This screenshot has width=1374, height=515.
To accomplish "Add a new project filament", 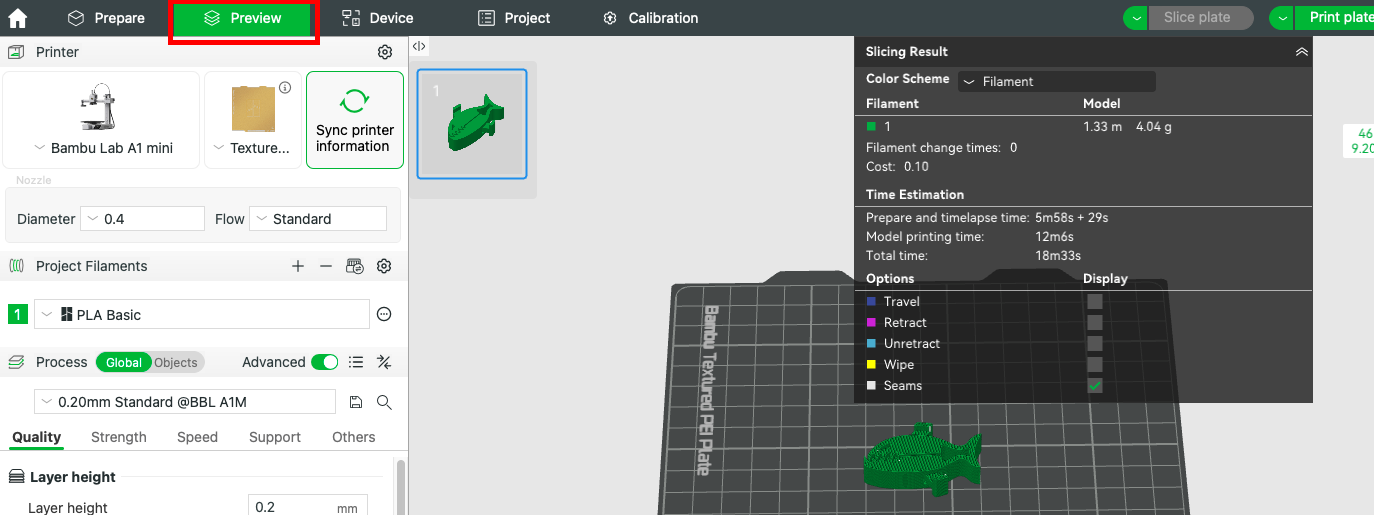I will [x=297, y=266].
